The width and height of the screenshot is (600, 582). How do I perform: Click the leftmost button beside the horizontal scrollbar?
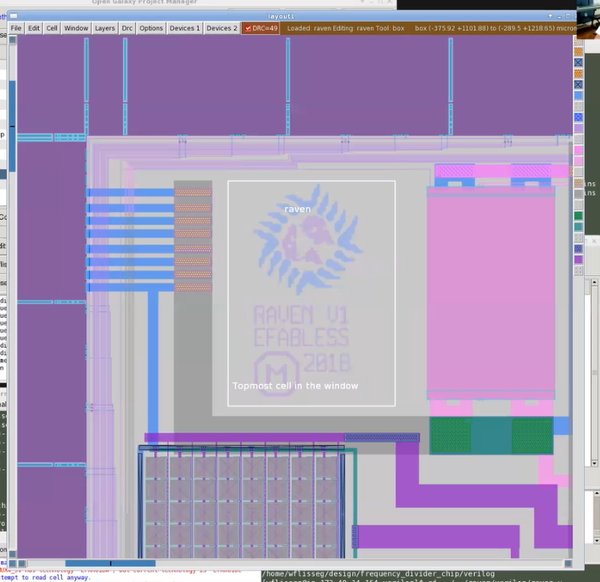[13, 563]
